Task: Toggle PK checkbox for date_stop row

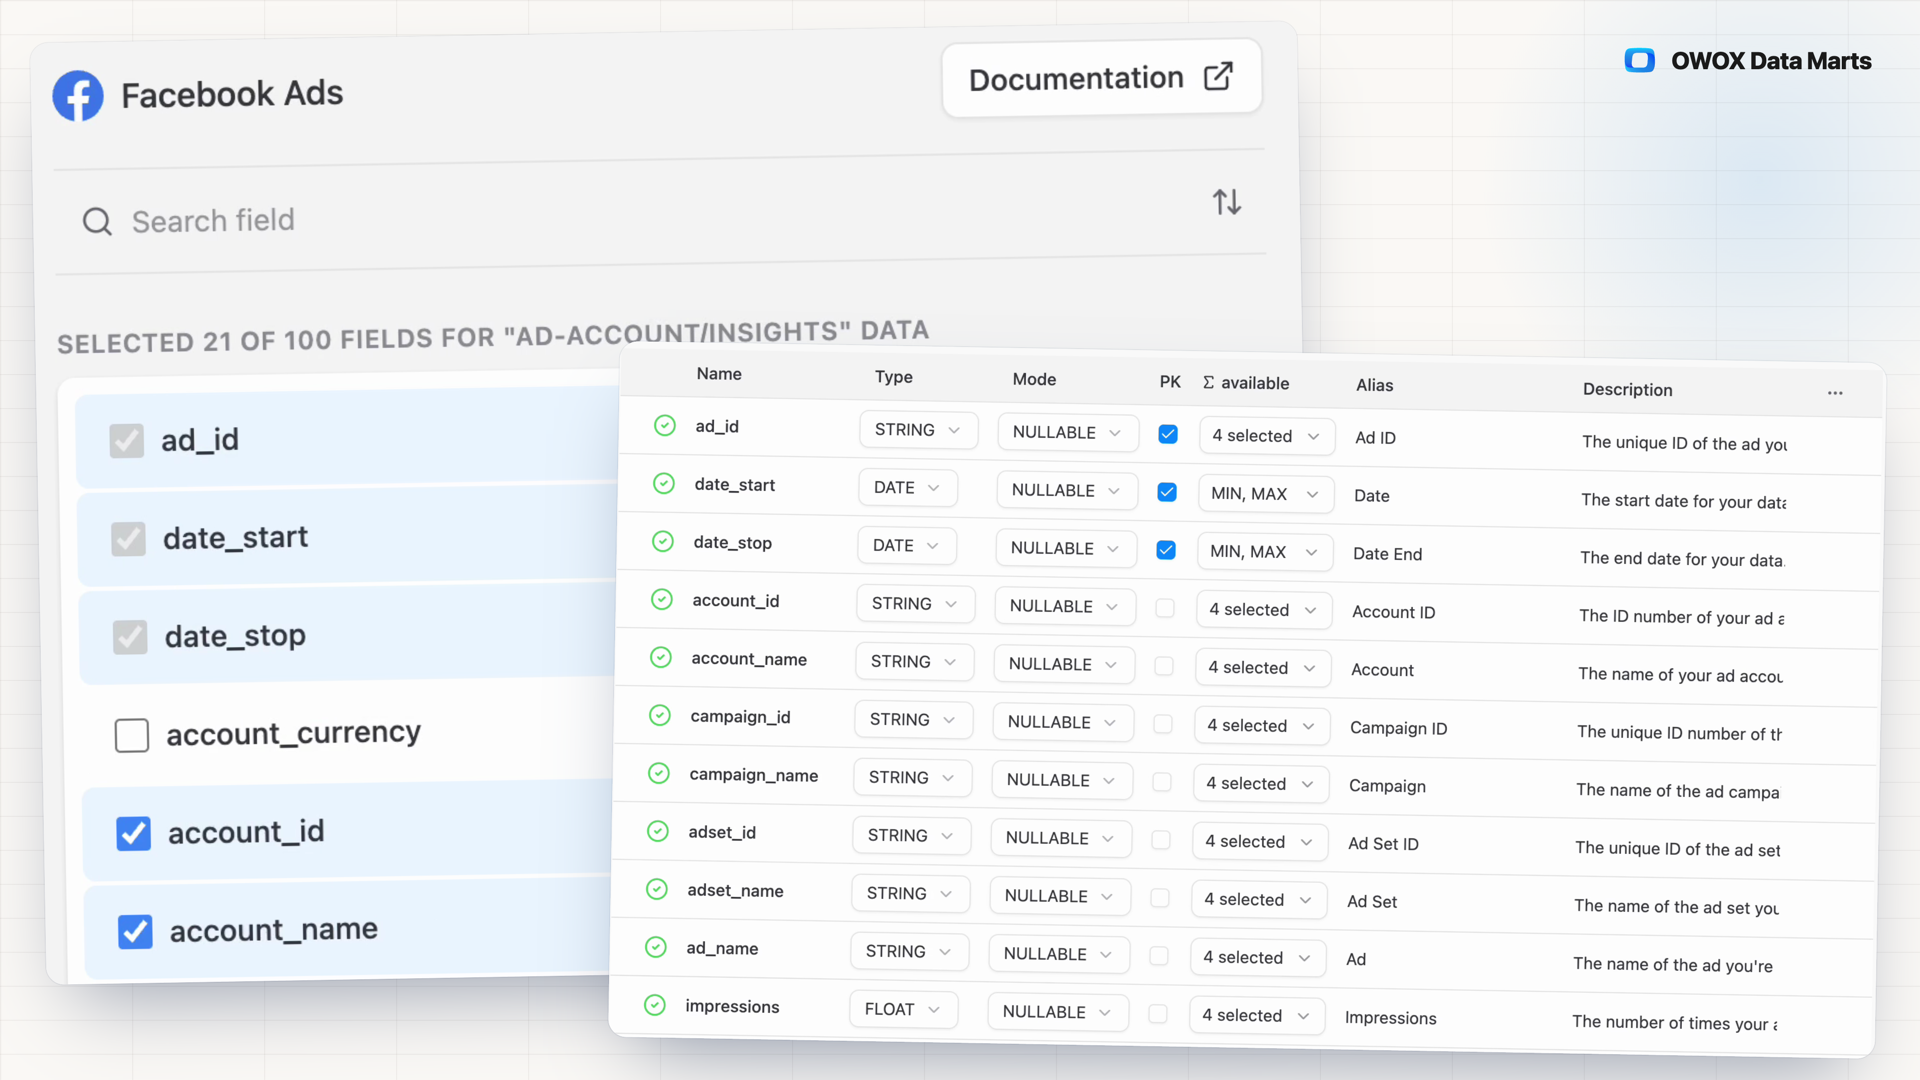Action: click(x=1166, y=550)
